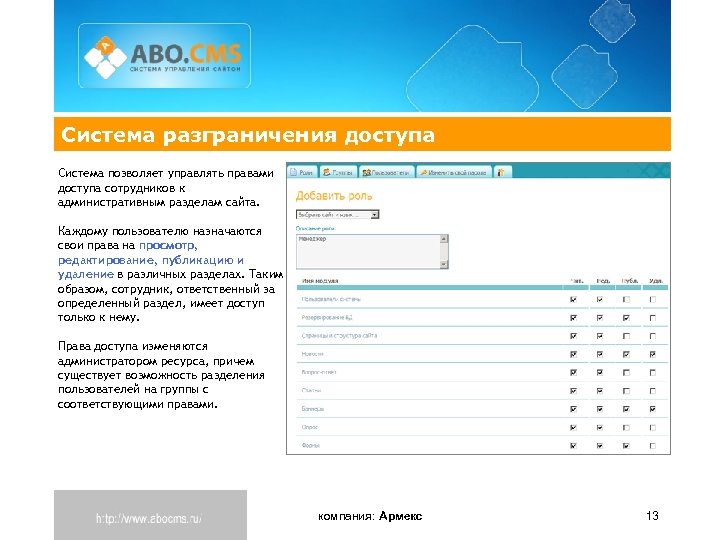Click the textarea scroll up arrow
The width and height of the screenshot is (720, 540).
pyautogui.click(x=444, y=238)
